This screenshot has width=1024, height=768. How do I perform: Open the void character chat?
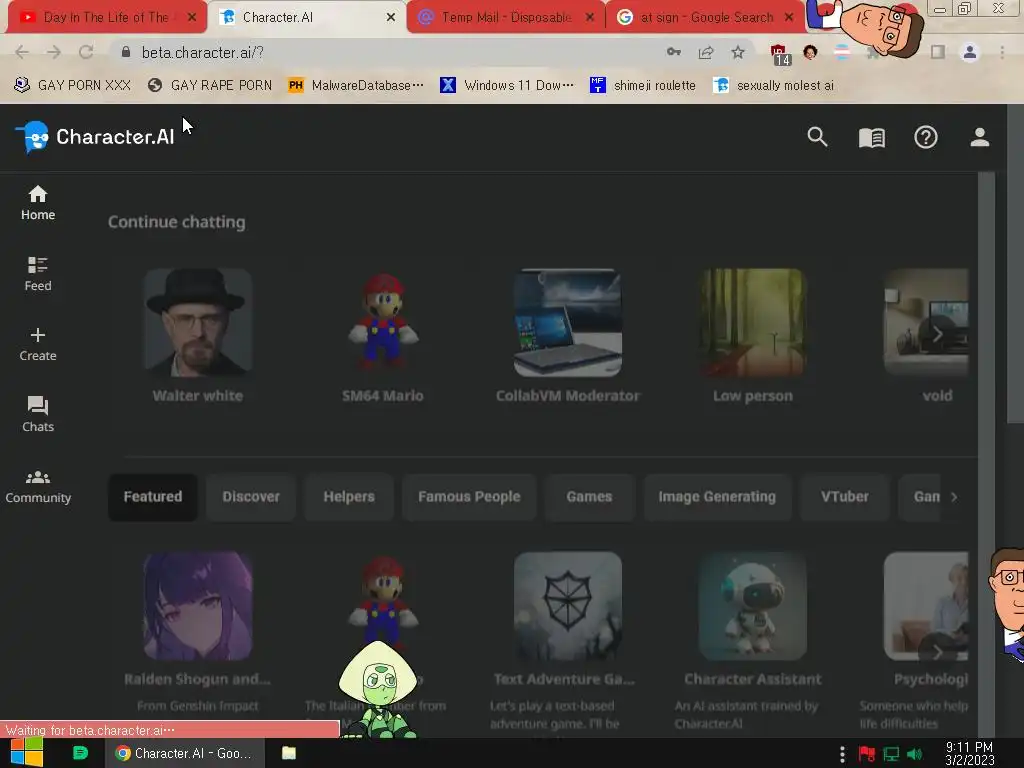coord(927,337)
